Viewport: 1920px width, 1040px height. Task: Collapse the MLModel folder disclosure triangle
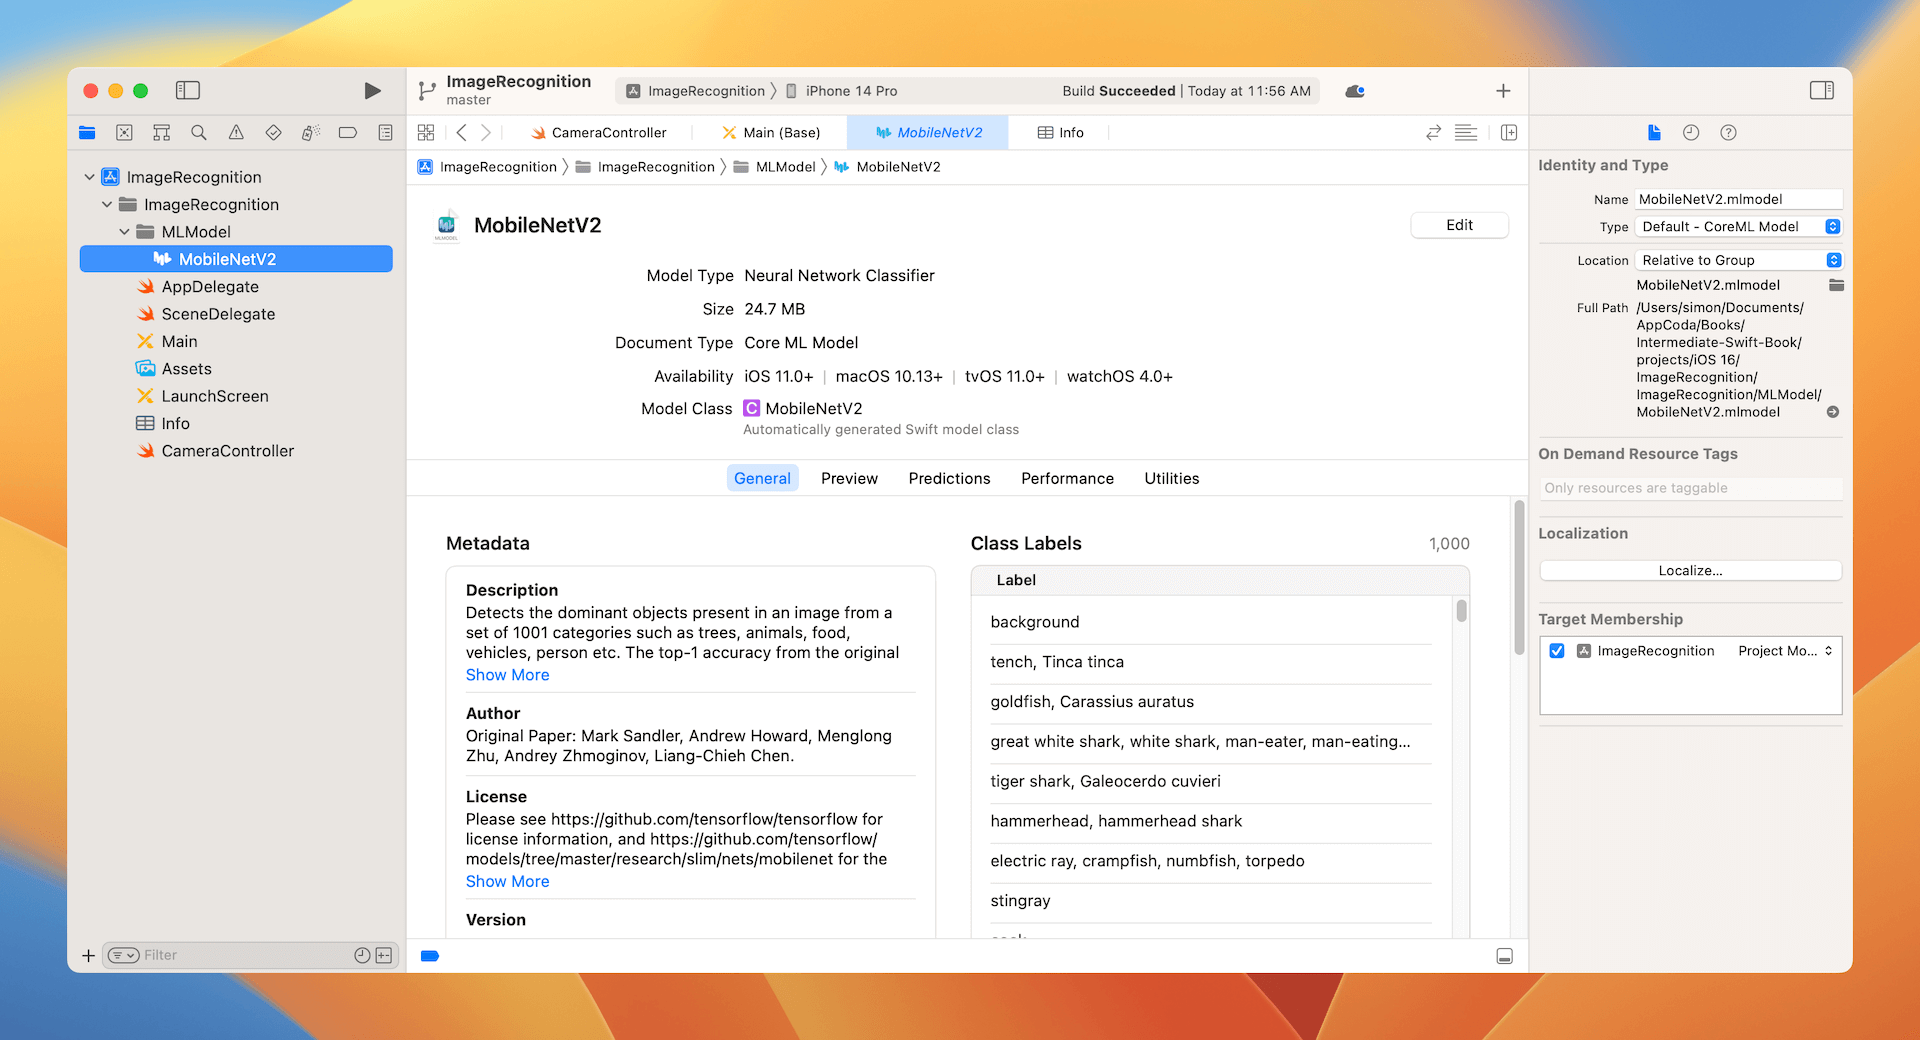(x=124, y=232)
